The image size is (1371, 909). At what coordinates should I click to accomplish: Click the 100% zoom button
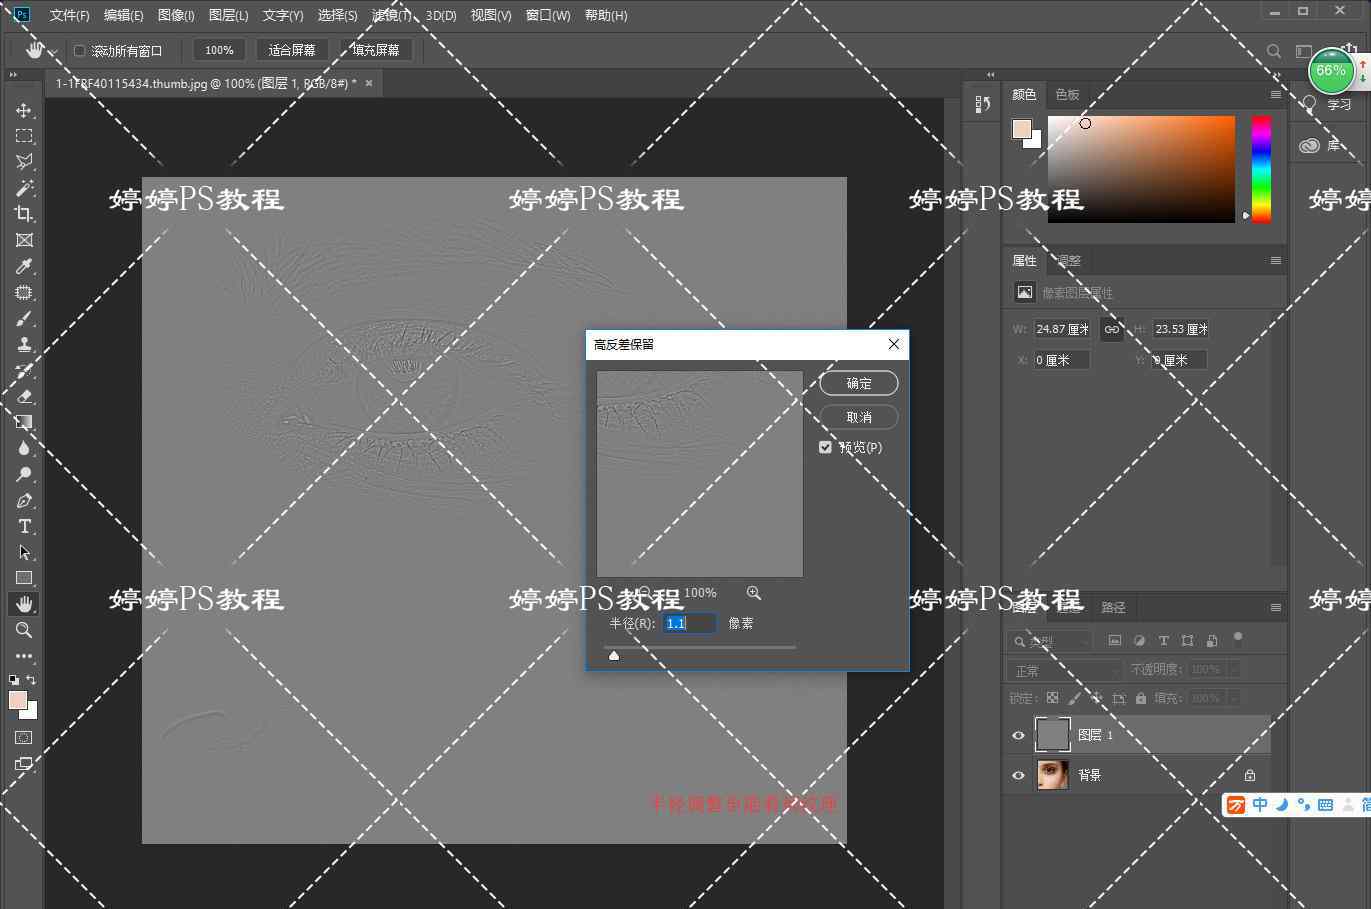[219, 50]
